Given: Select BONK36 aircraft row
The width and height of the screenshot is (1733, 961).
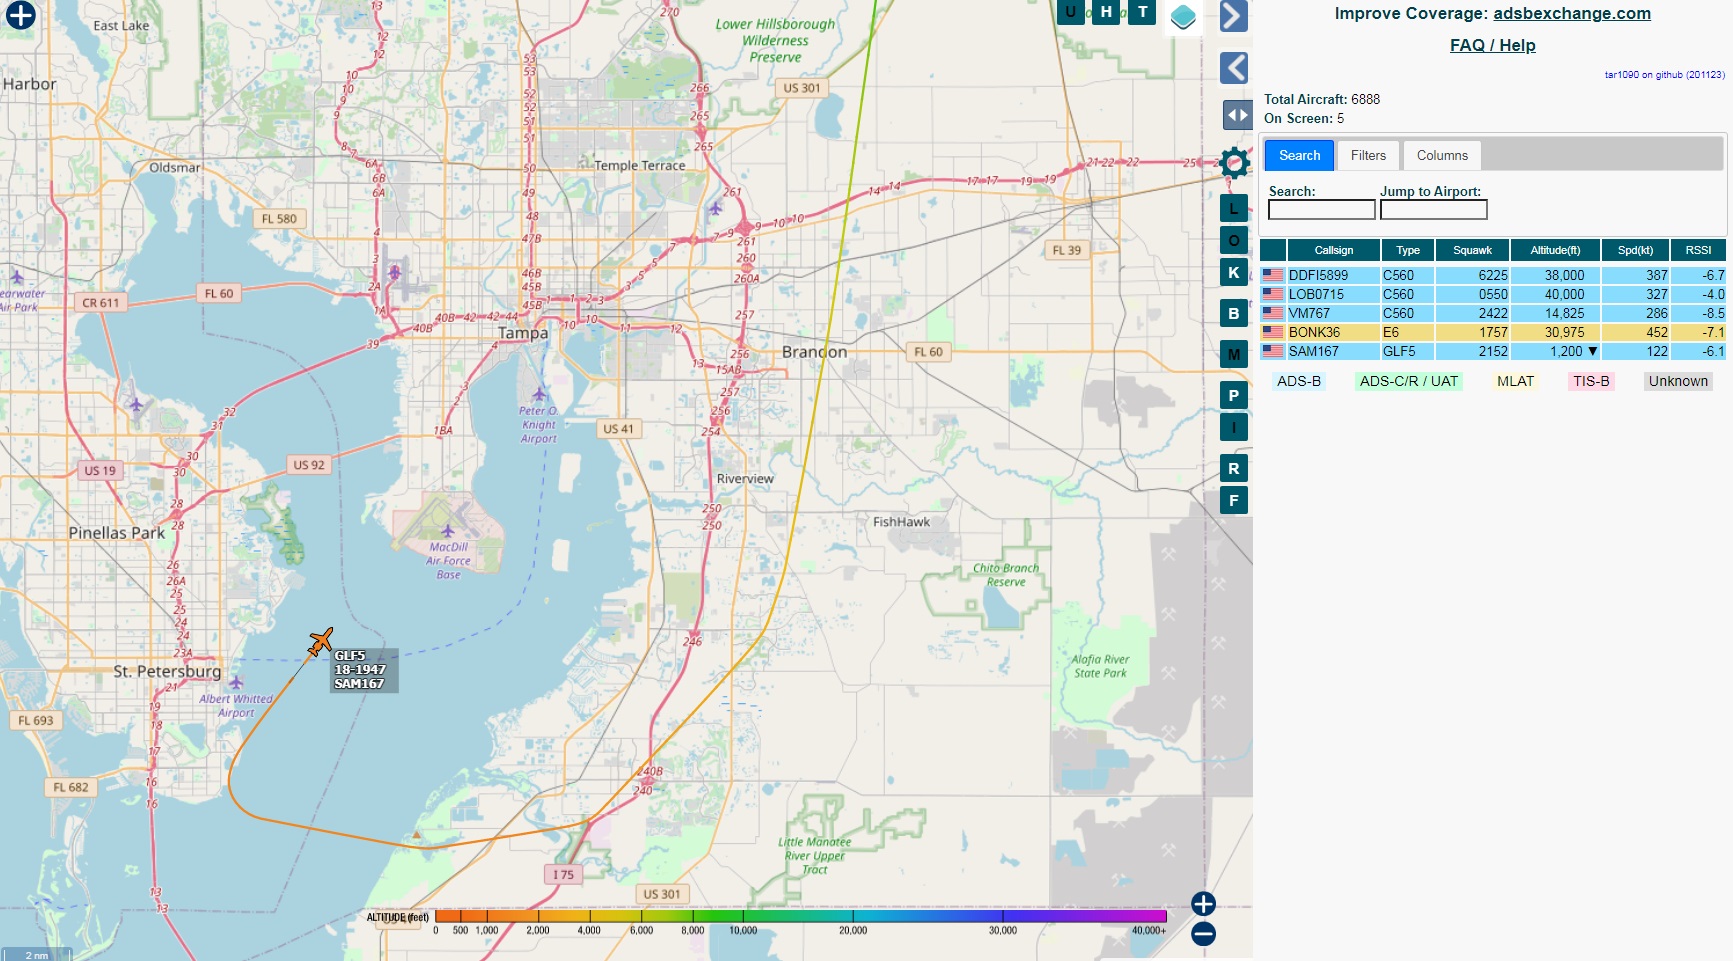Looking at the screenshot, I should (1493, 332).
